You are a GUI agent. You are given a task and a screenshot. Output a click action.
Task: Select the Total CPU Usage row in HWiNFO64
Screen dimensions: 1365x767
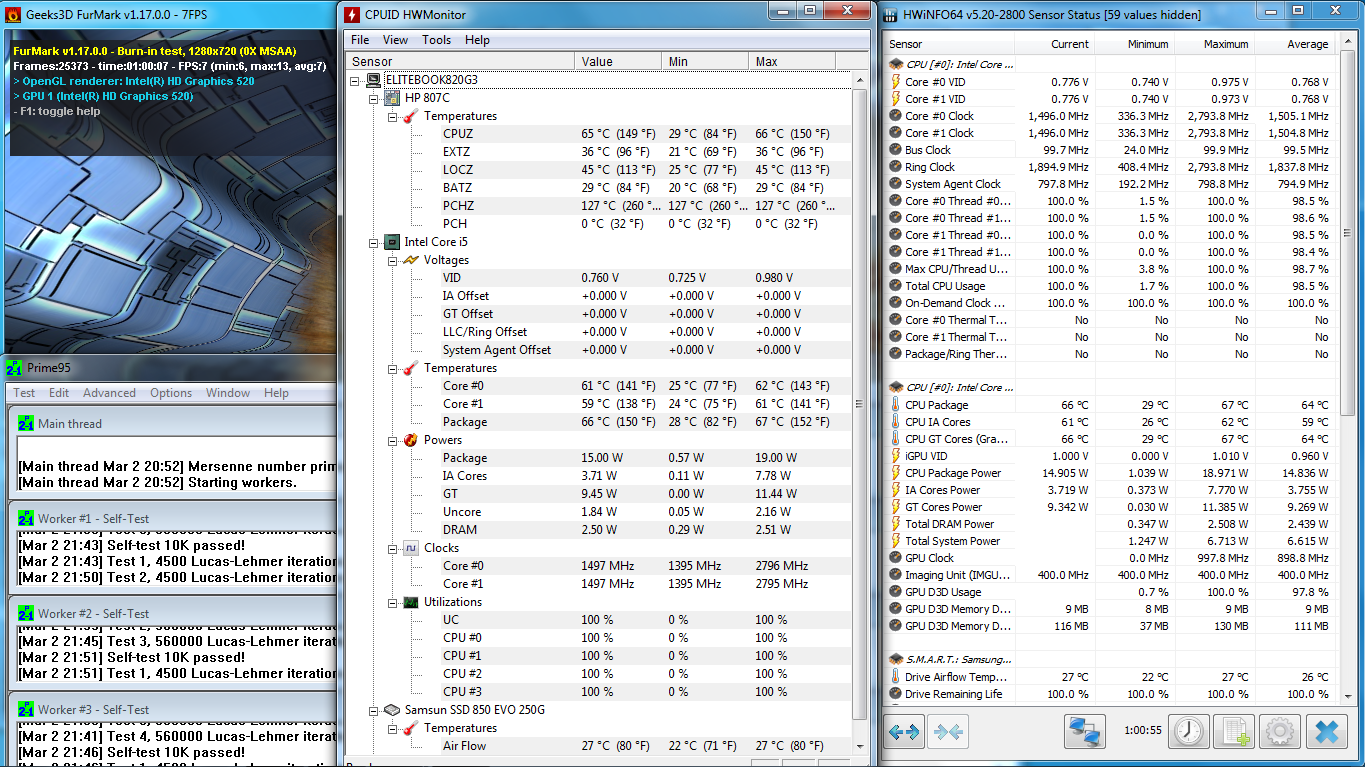tap(1110, 286)
